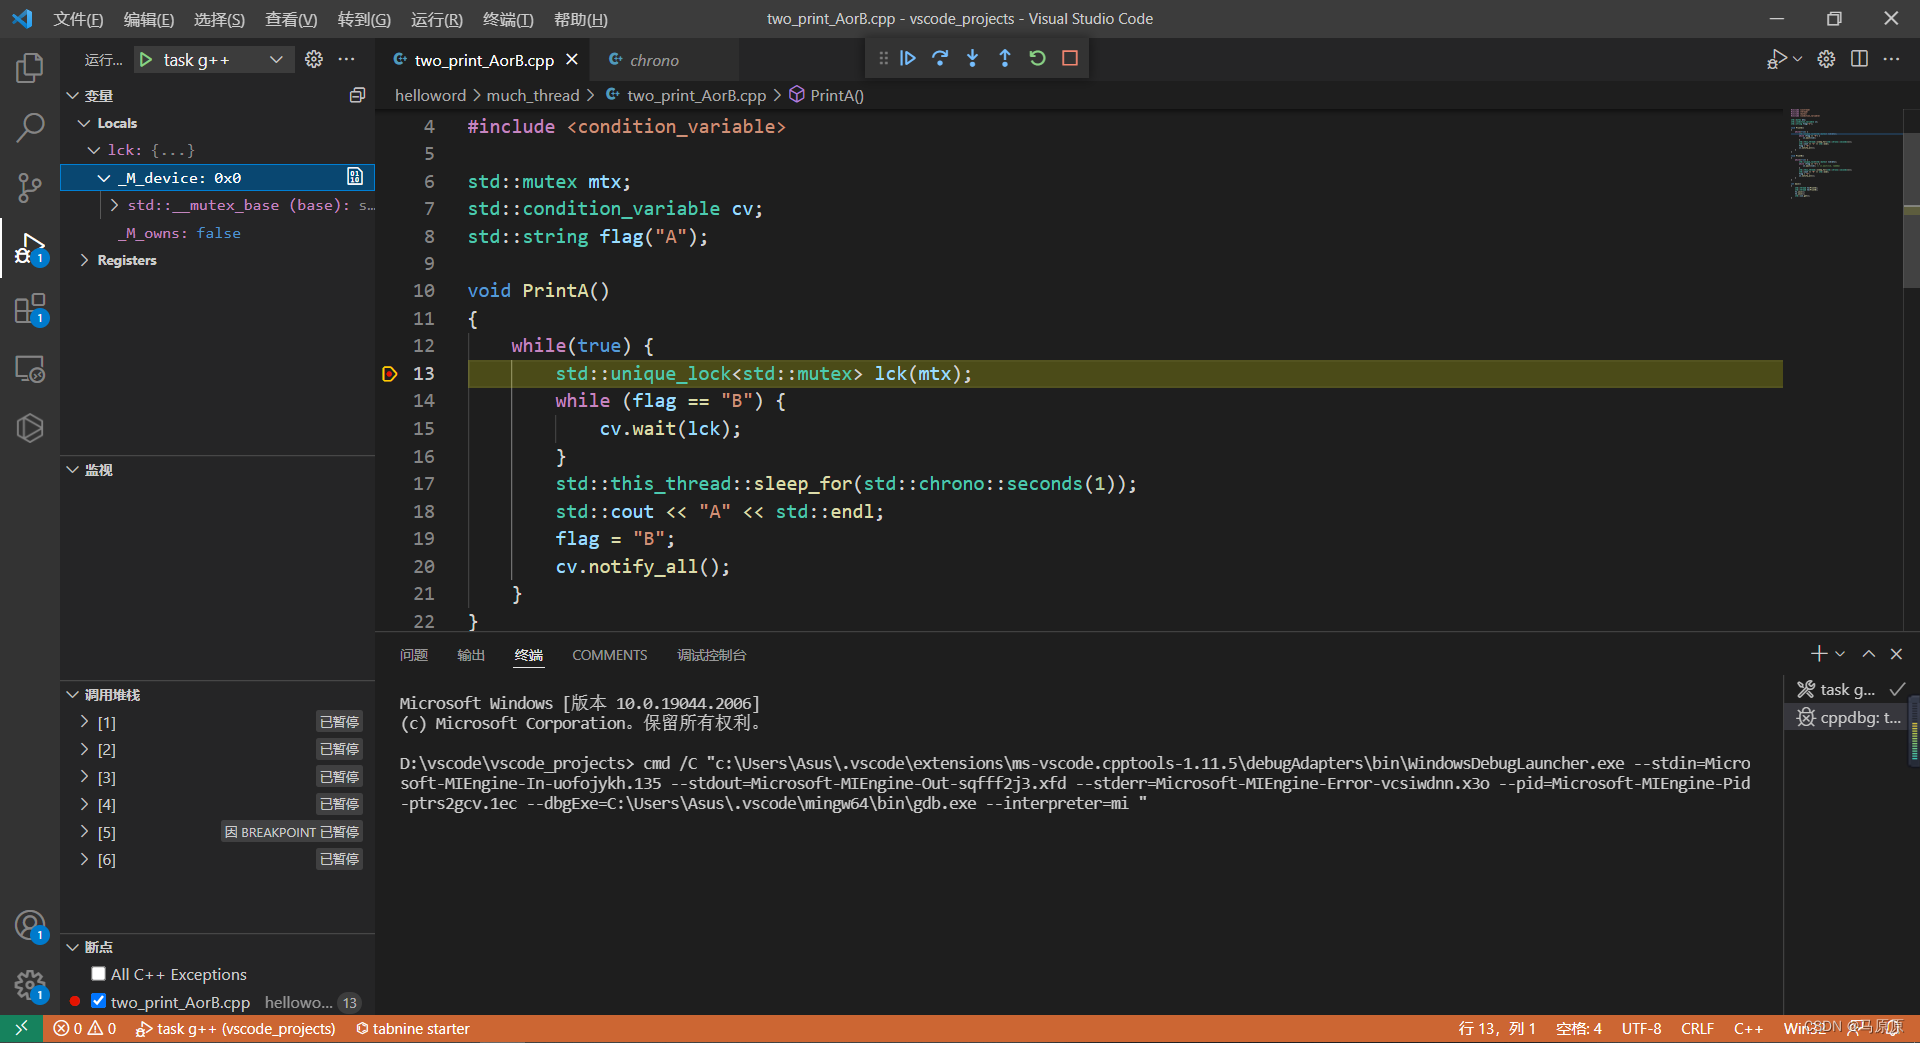This screenshot has height=1043, width=1920.
Task: Click the Continue debugging icon
Action: 907,58
